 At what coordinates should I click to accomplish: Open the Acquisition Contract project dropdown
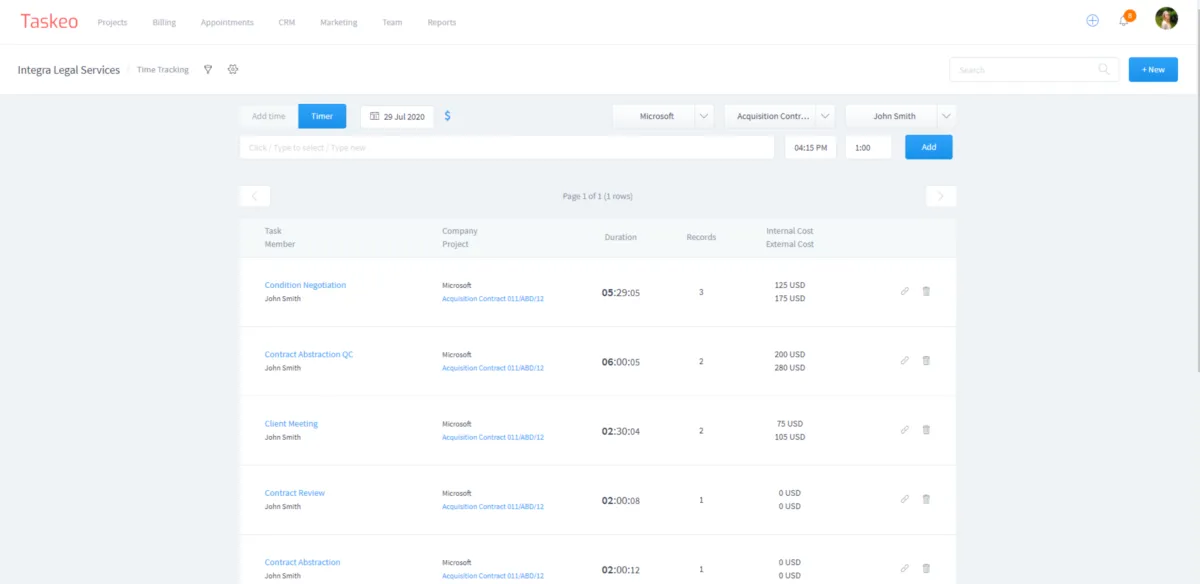[825, 116]
